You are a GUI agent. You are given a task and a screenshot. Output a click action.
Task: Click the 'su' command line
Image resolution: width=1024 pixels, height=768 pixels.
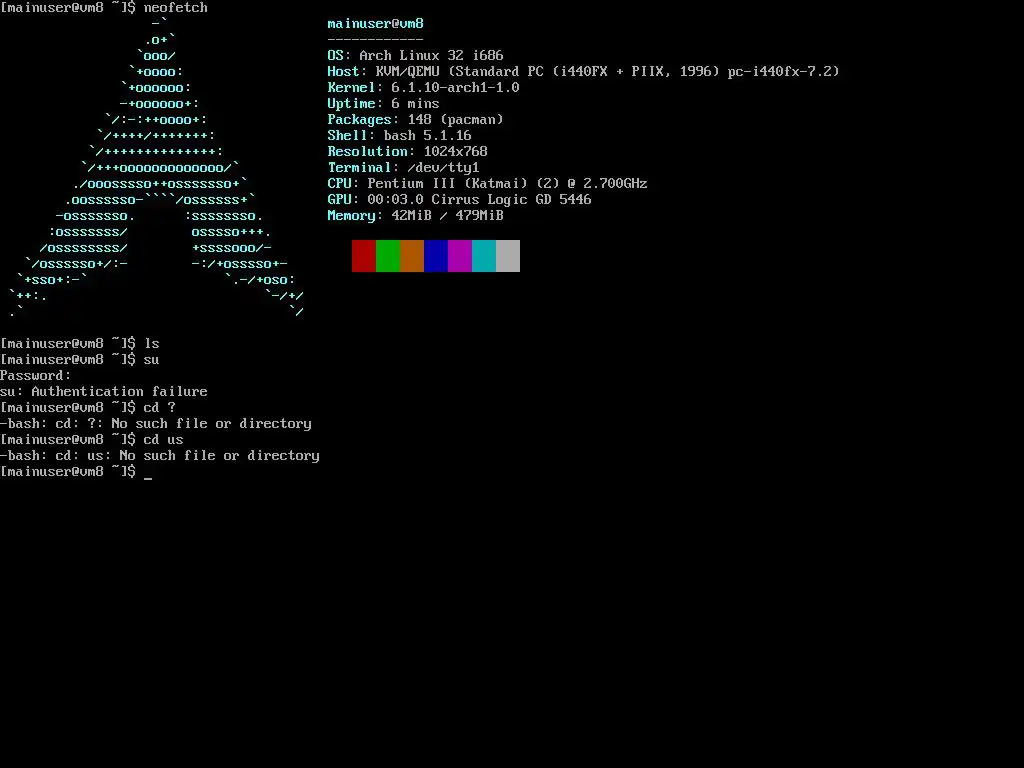80,360
